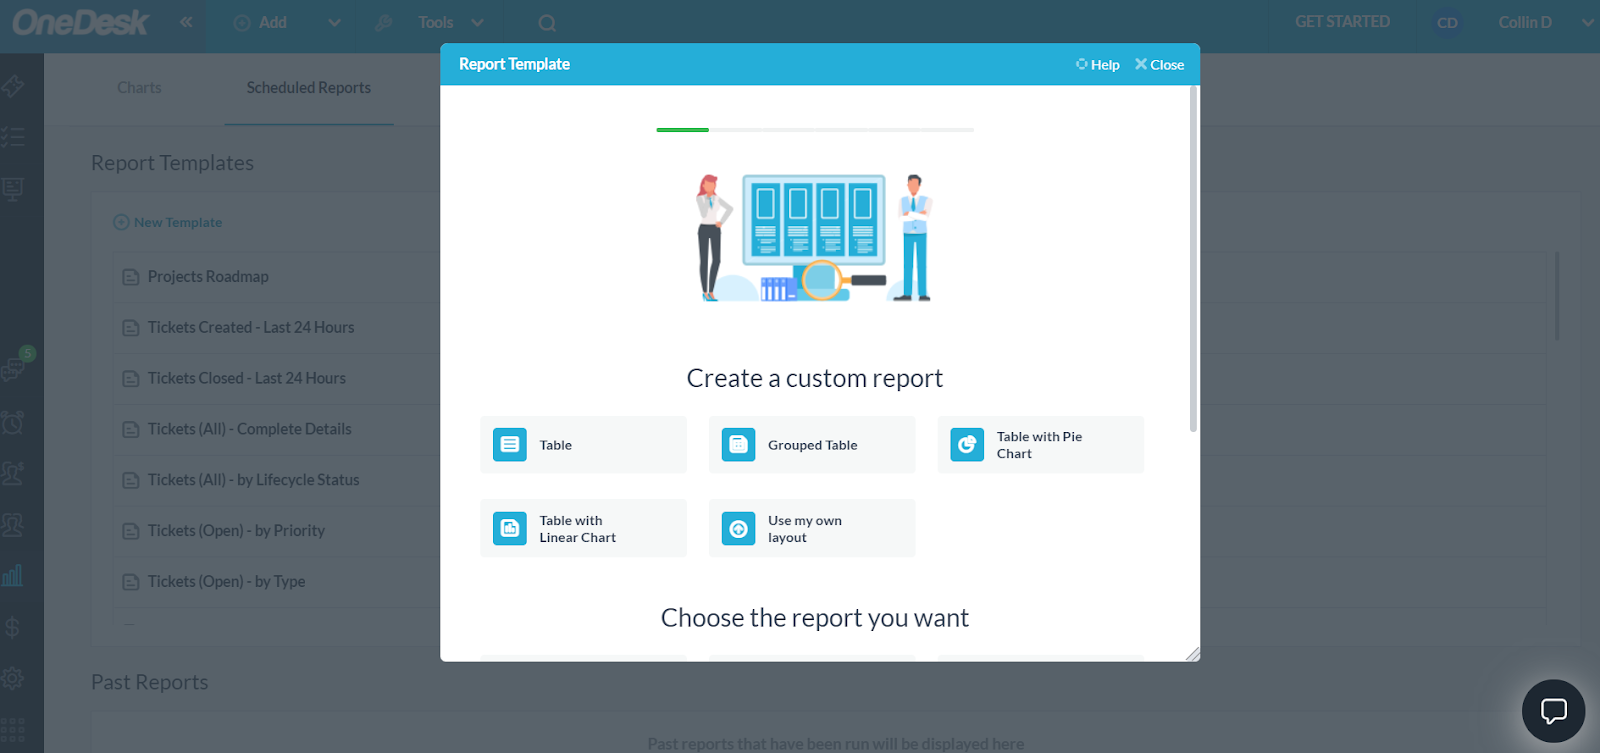Choose Table with Pie Chart layout

1040,445
